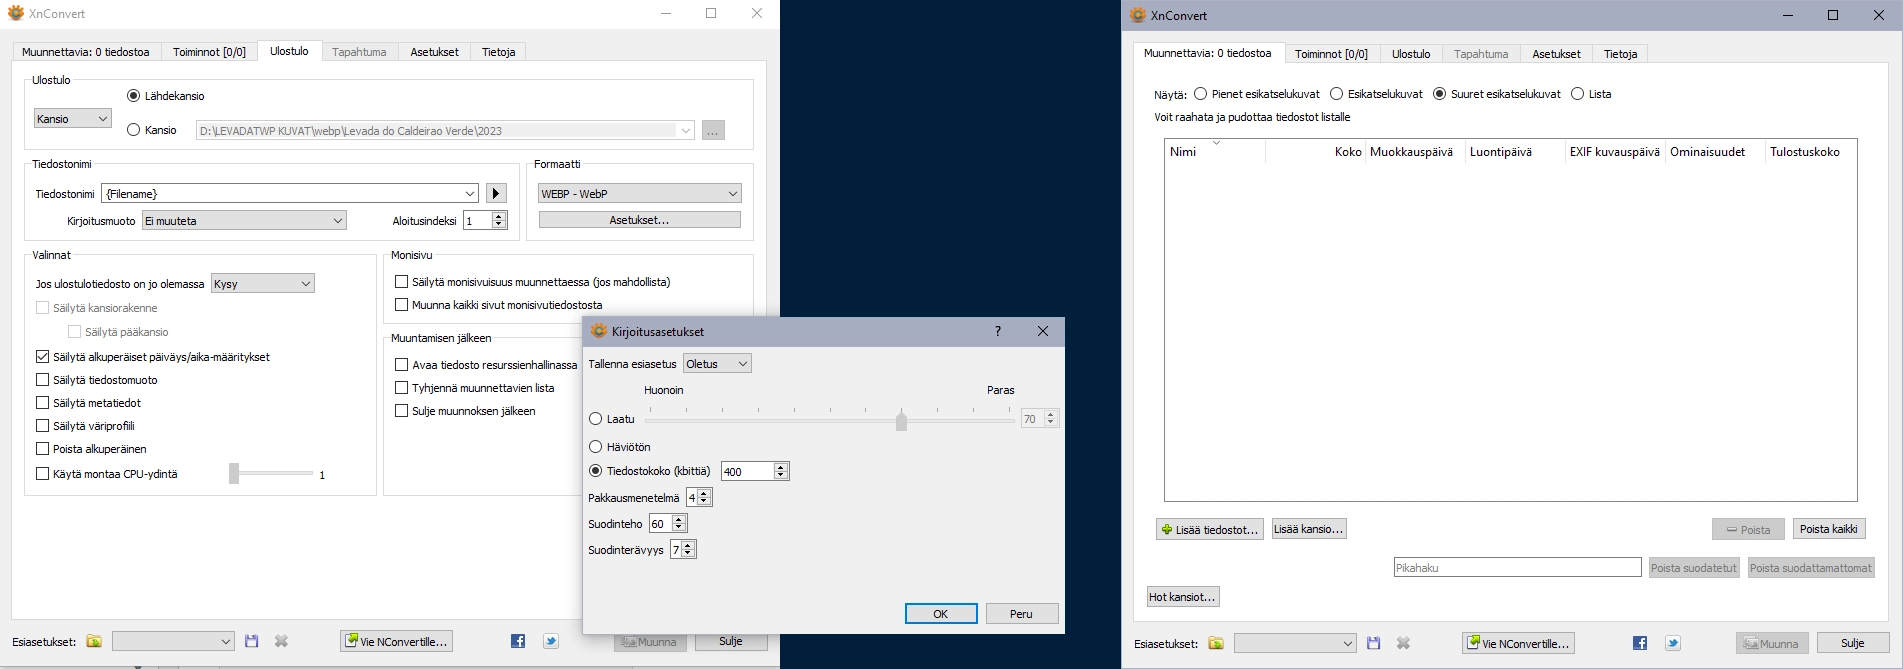Click the Pikahaku quick search field
The width and height of the screenshot is (1903, 669).
[x=1517, y=568]
